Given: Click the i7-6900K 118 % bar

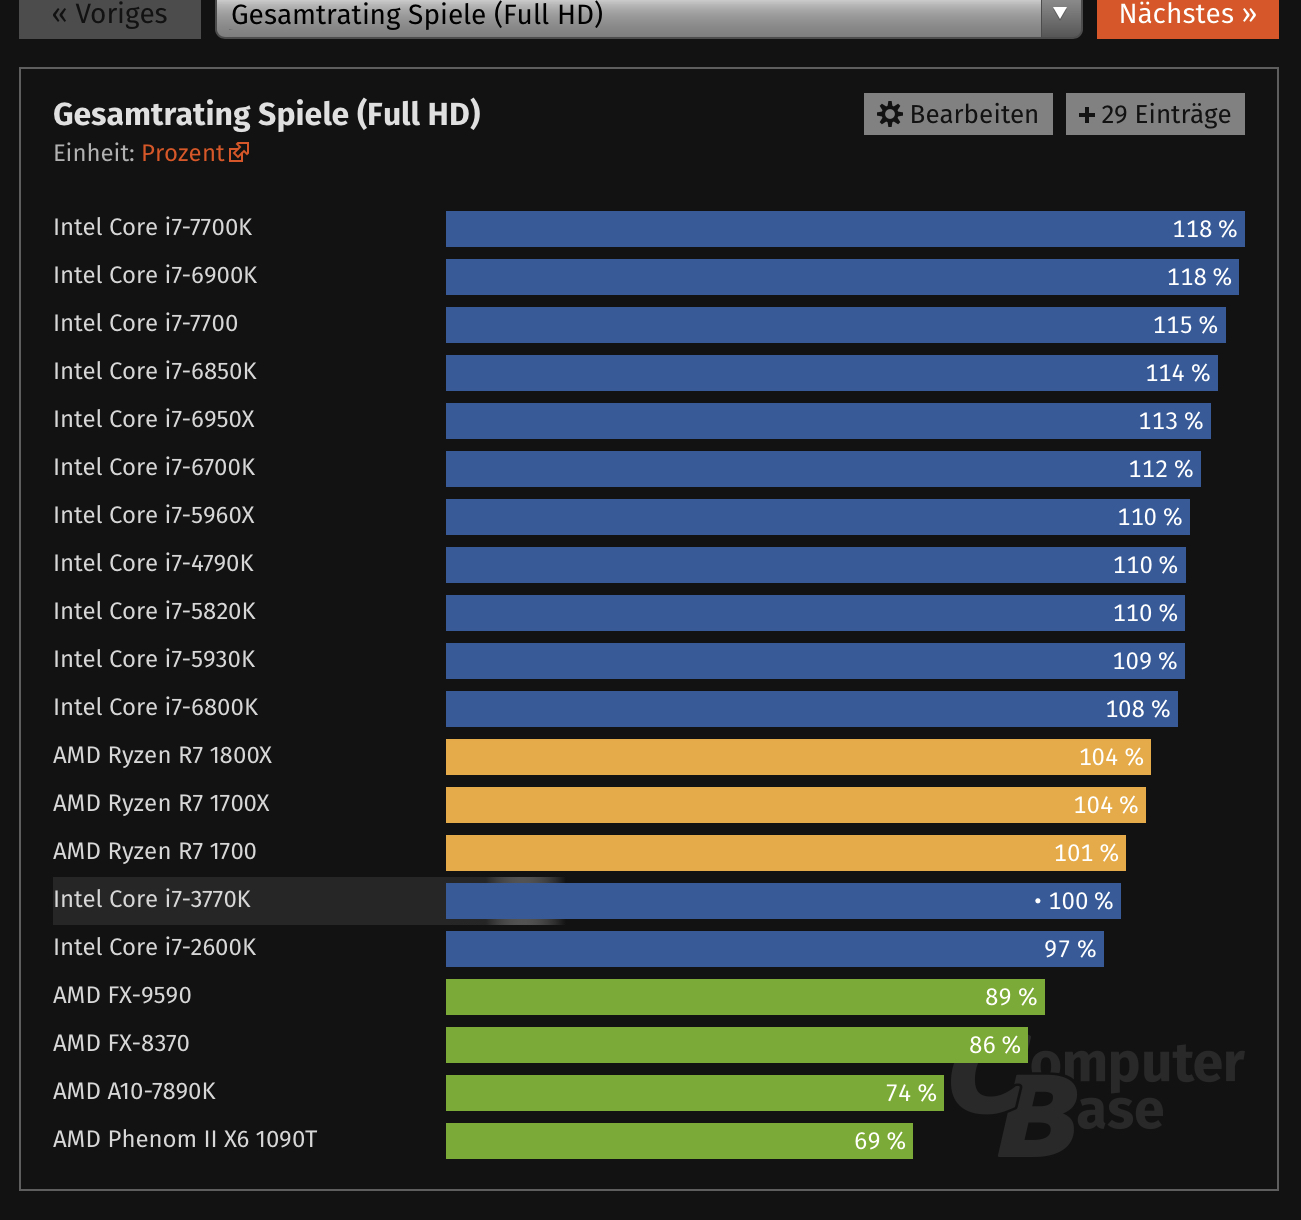Looking at the screenshot, I should (842, 277).
